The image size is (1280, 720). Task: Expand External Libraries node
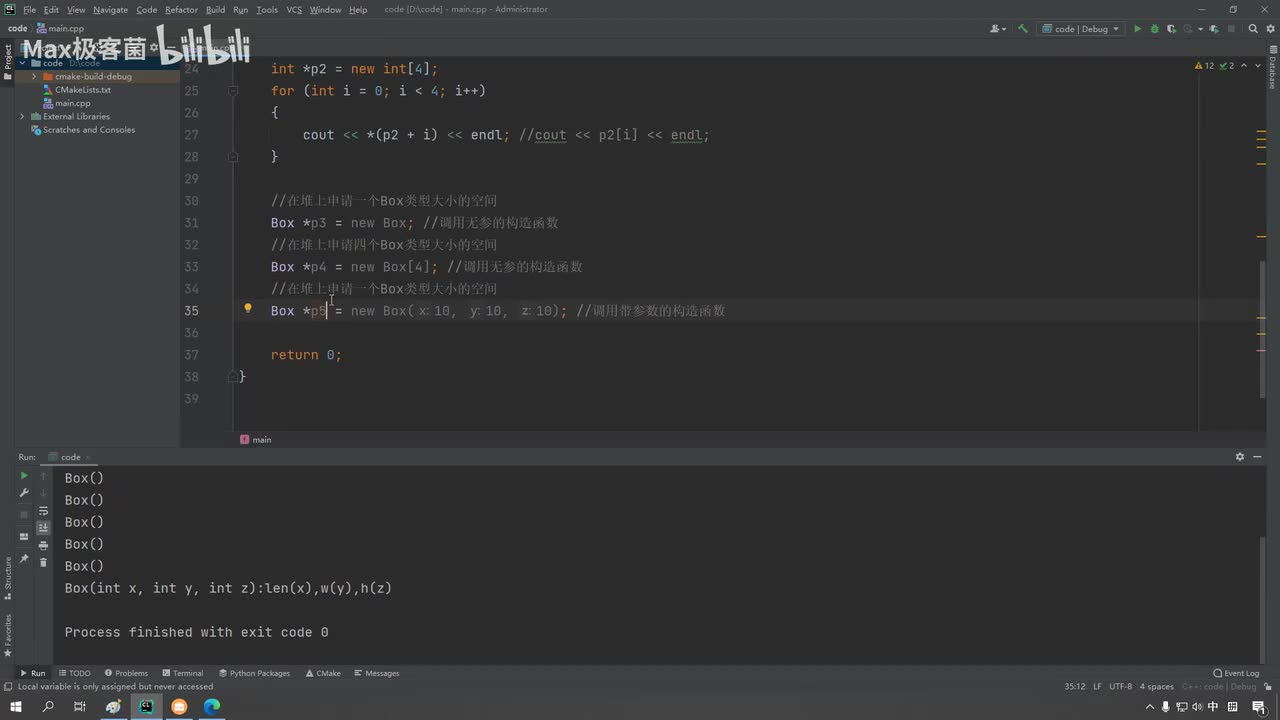pyautogui.click(x=22, y=116)
